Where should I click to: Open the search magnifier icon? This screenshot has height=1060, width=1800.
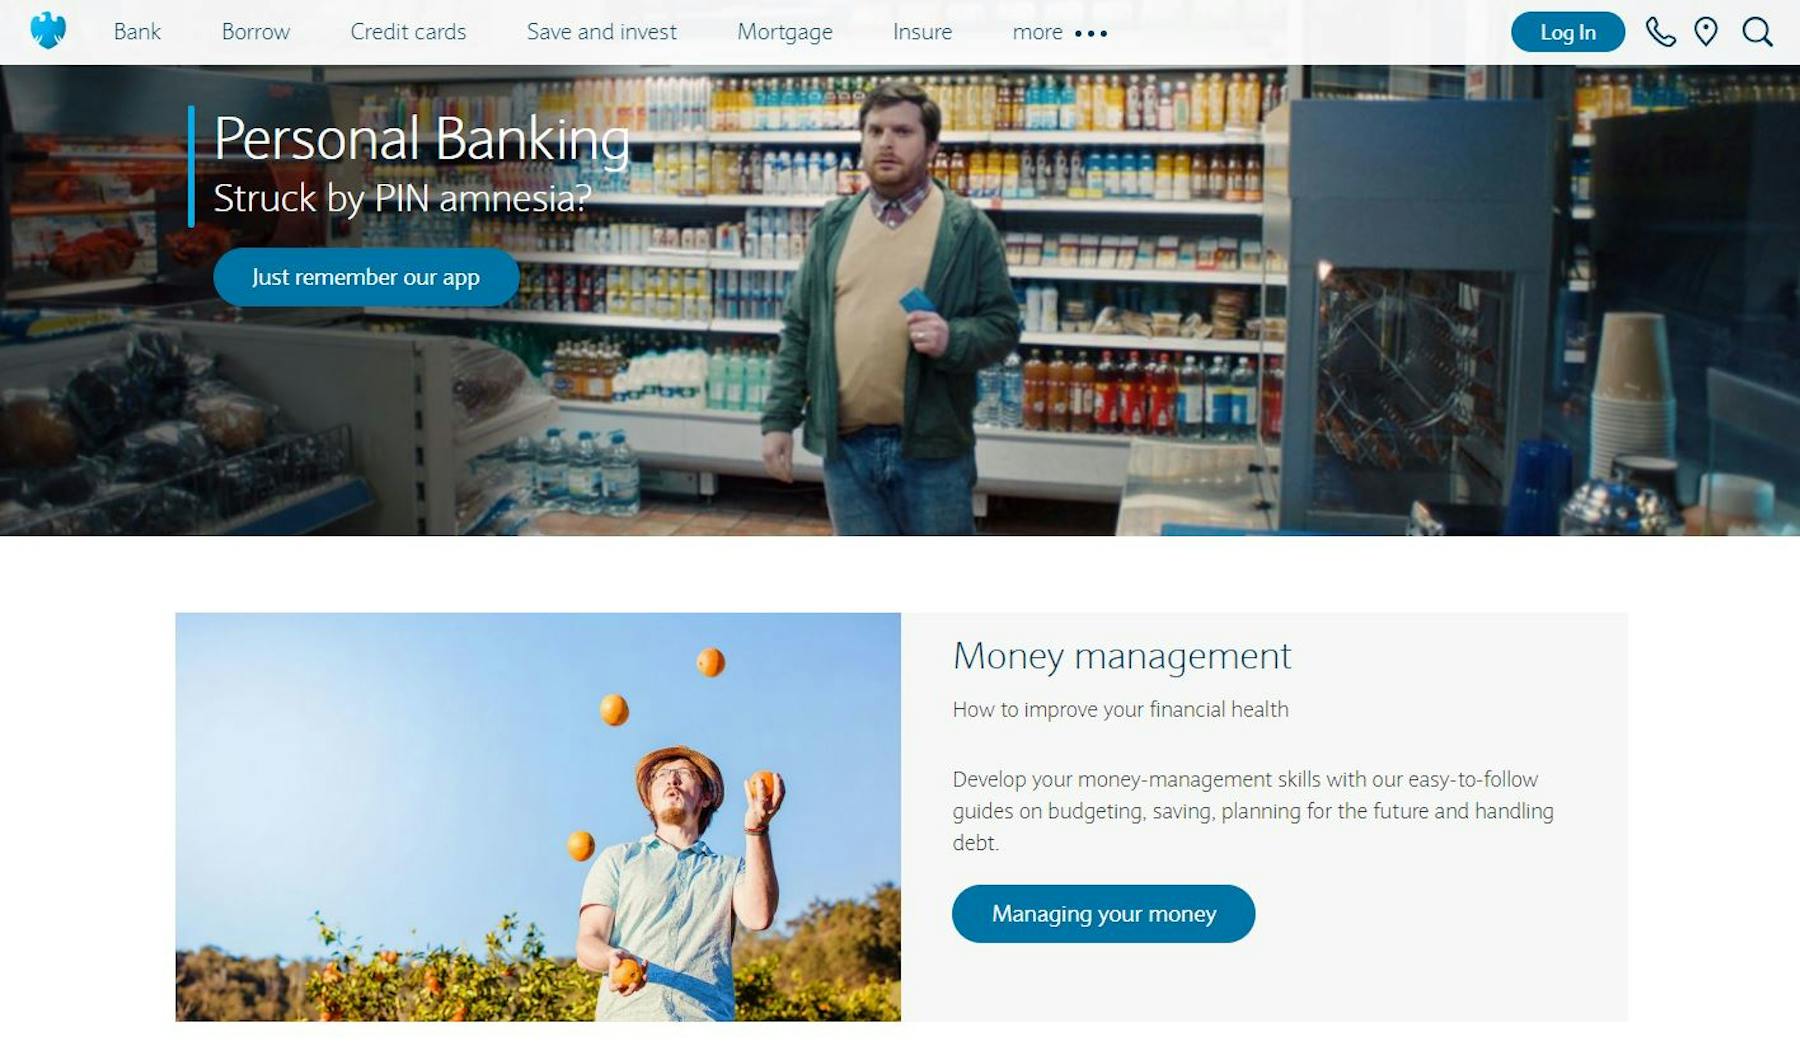[1757, 32]
